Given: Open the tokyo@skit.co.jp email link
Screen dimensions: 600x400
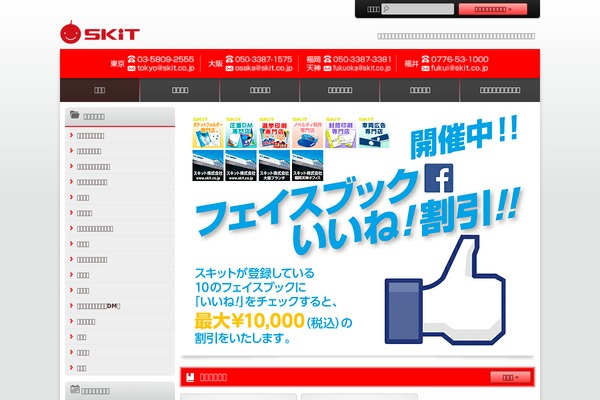Looking at the screenshot, I should (x=166, y=68).
